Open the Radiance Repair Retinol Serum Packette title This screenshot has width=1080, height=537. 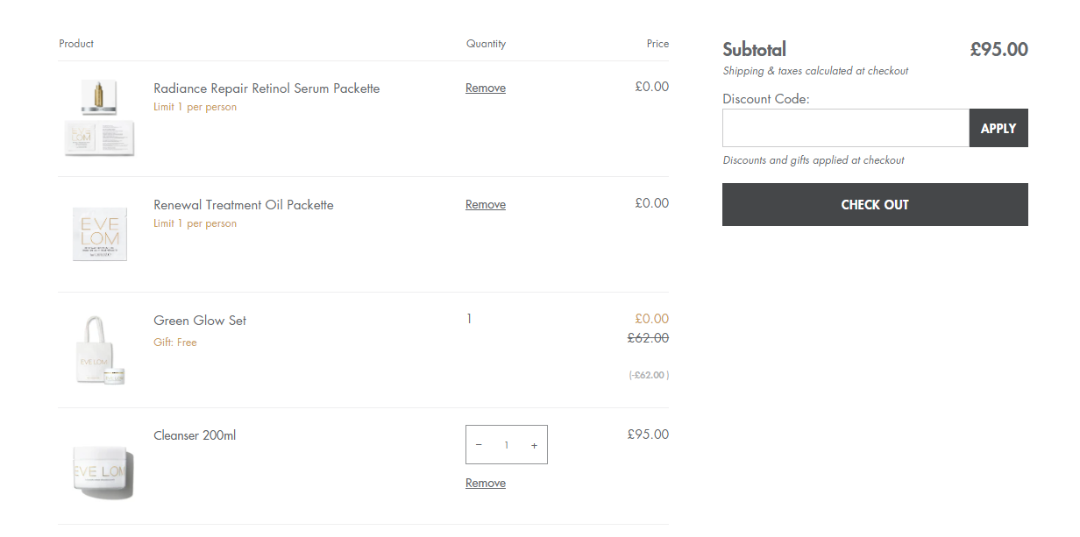click(x=266, y=88)
